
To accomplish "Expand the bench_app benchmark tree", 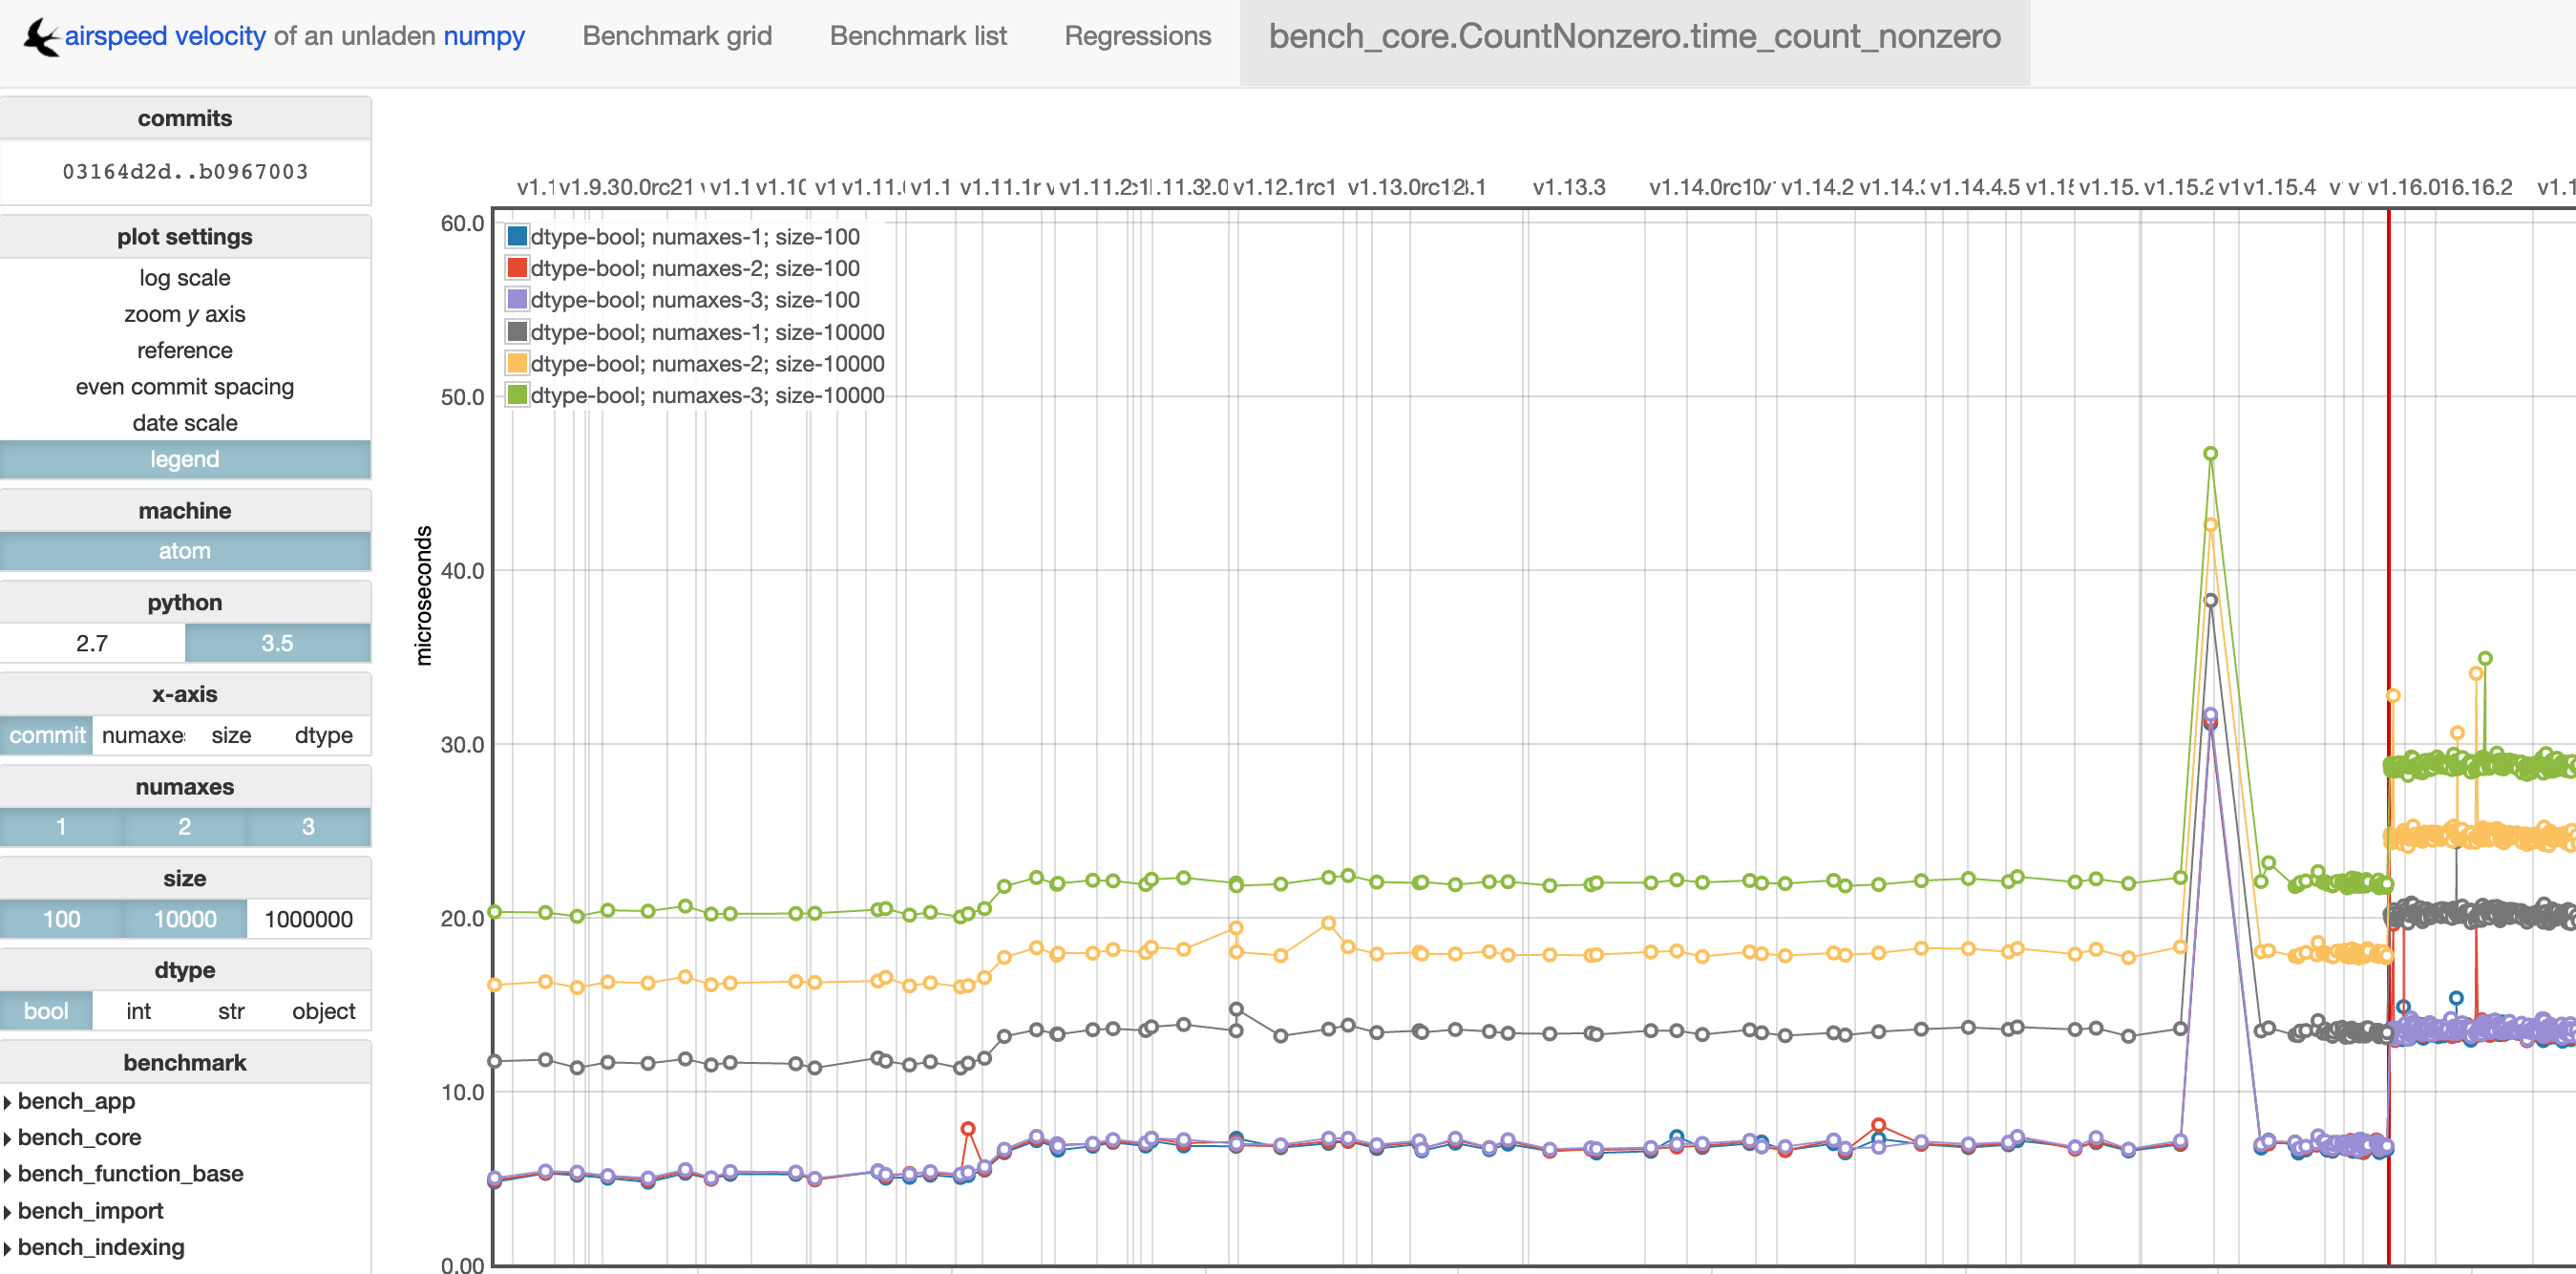I will pyautogui.click(x=75, y=1101).
